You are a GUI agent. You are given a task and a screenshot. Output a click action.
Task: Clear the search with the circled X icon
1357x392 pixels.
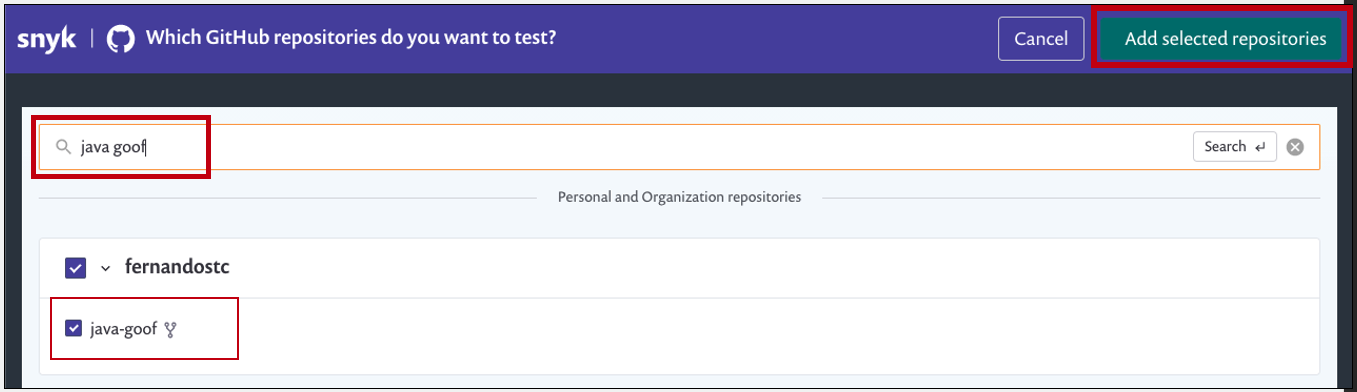click(1295, 147)
